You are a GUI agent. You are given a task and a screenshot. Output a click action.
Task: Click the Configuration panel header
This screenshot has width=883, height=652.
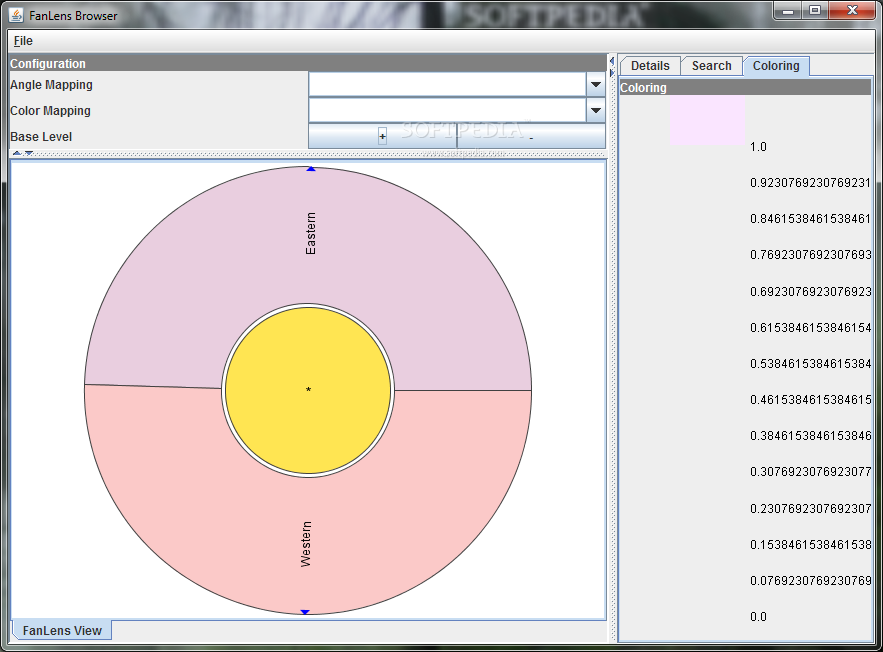click(x=307, y=64)
